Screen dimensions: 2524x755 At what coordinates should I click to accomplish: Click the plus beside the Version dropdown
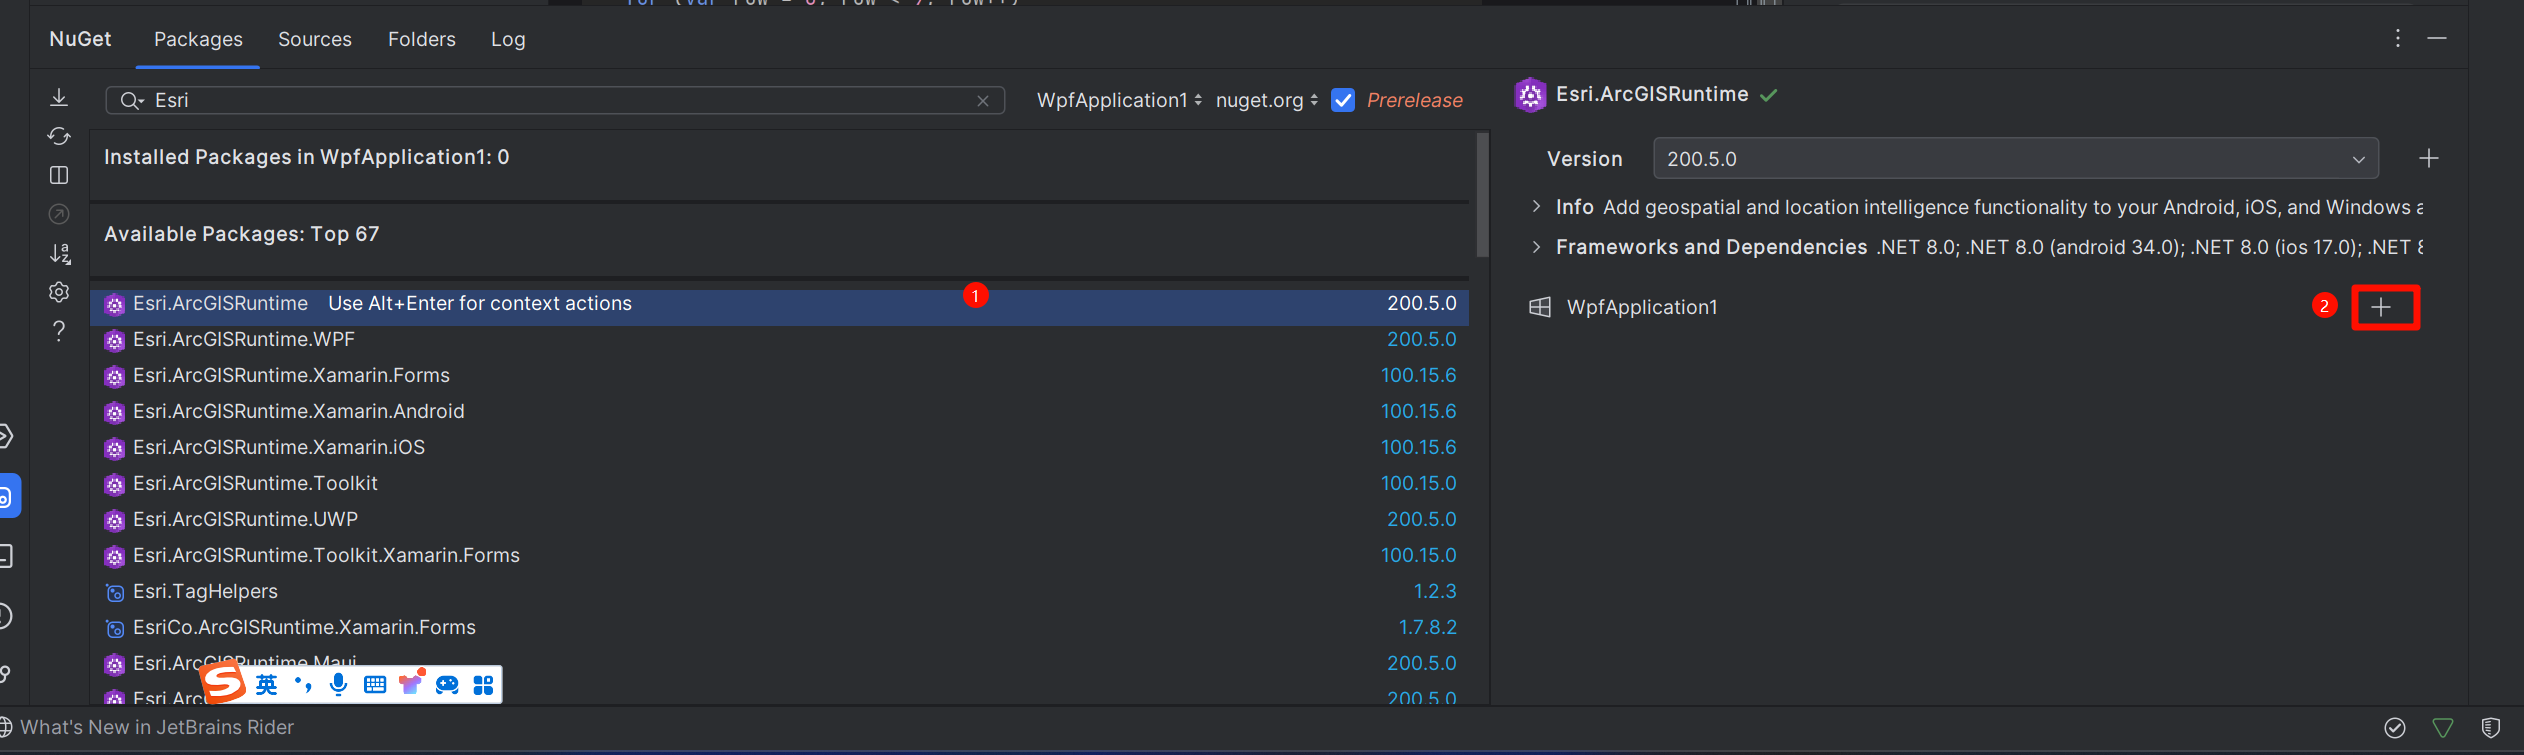coord(2428,158)
